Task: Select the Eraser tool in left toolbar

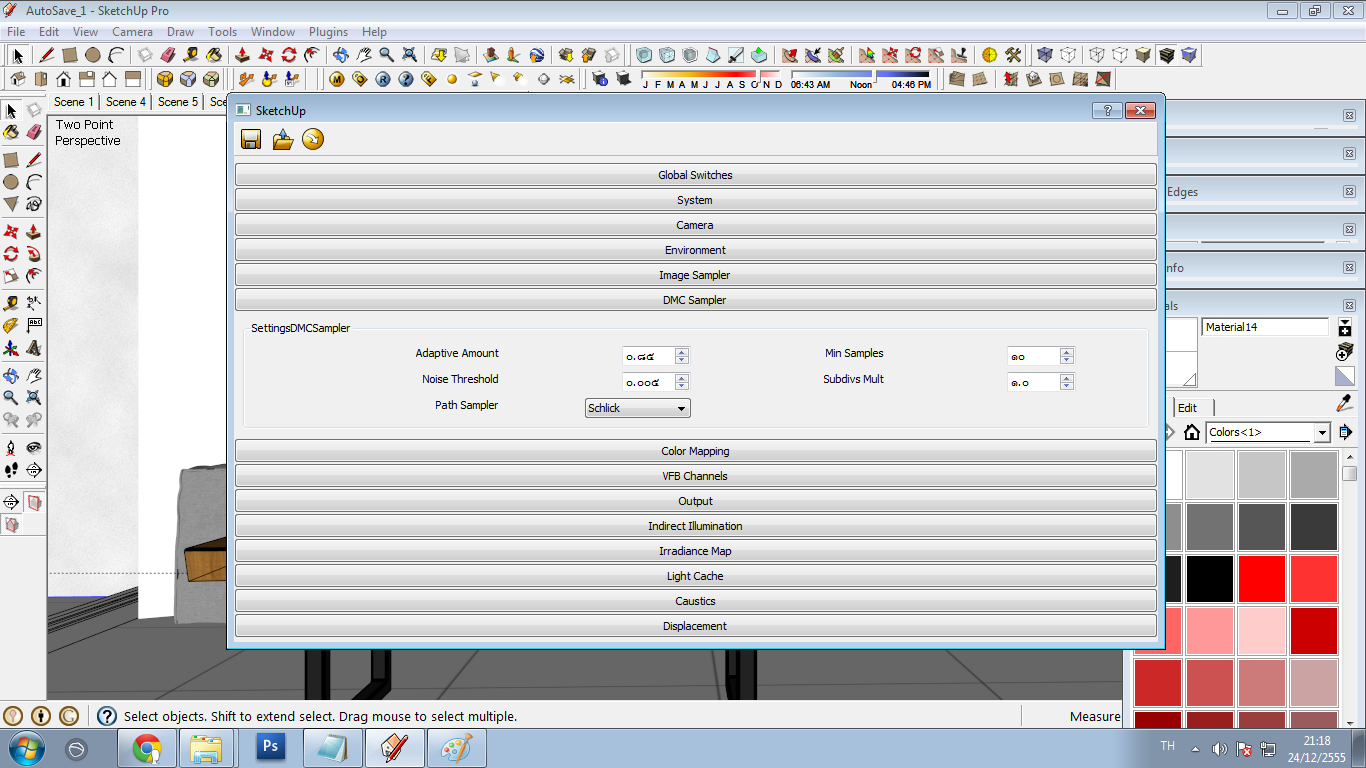Action: coord(34,132)
